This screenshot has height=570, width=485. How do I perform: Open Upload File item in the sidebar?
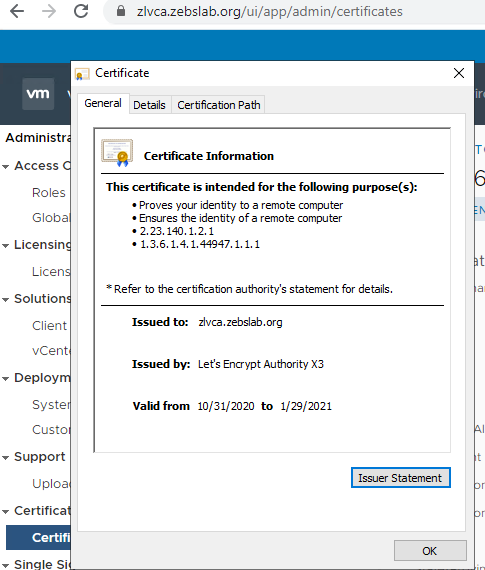[x=51, y=483]
